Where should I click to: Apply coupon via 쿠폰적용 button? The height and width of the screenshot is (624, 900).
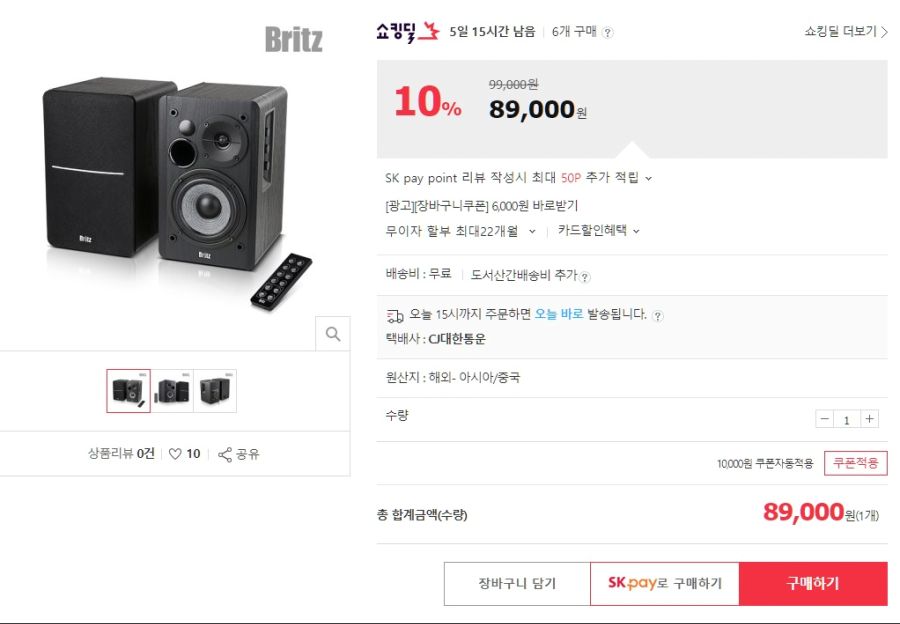click(855, 463)
